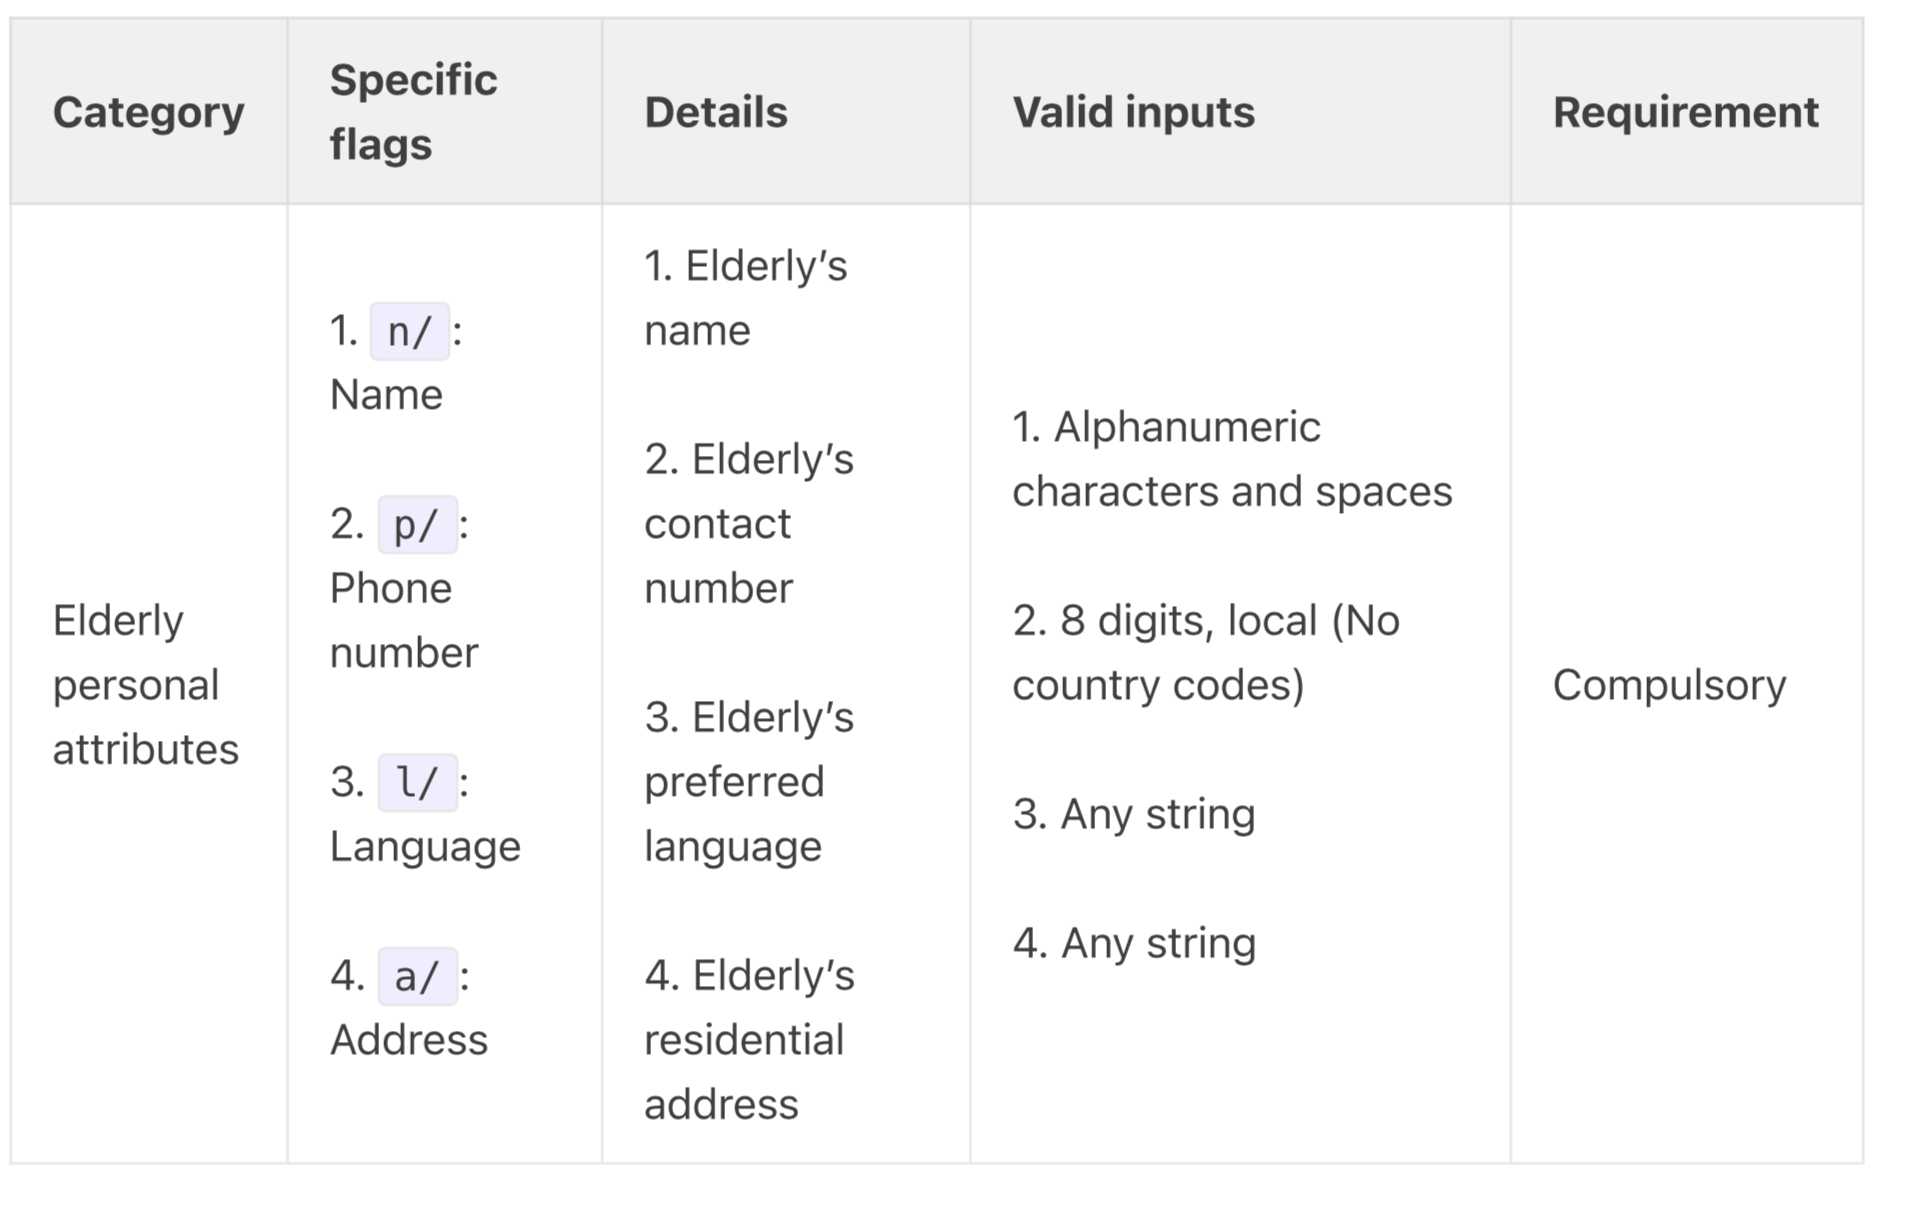Click the l/ flag code badge
Screen dimensions: 1910x1228
click(417, 782)
